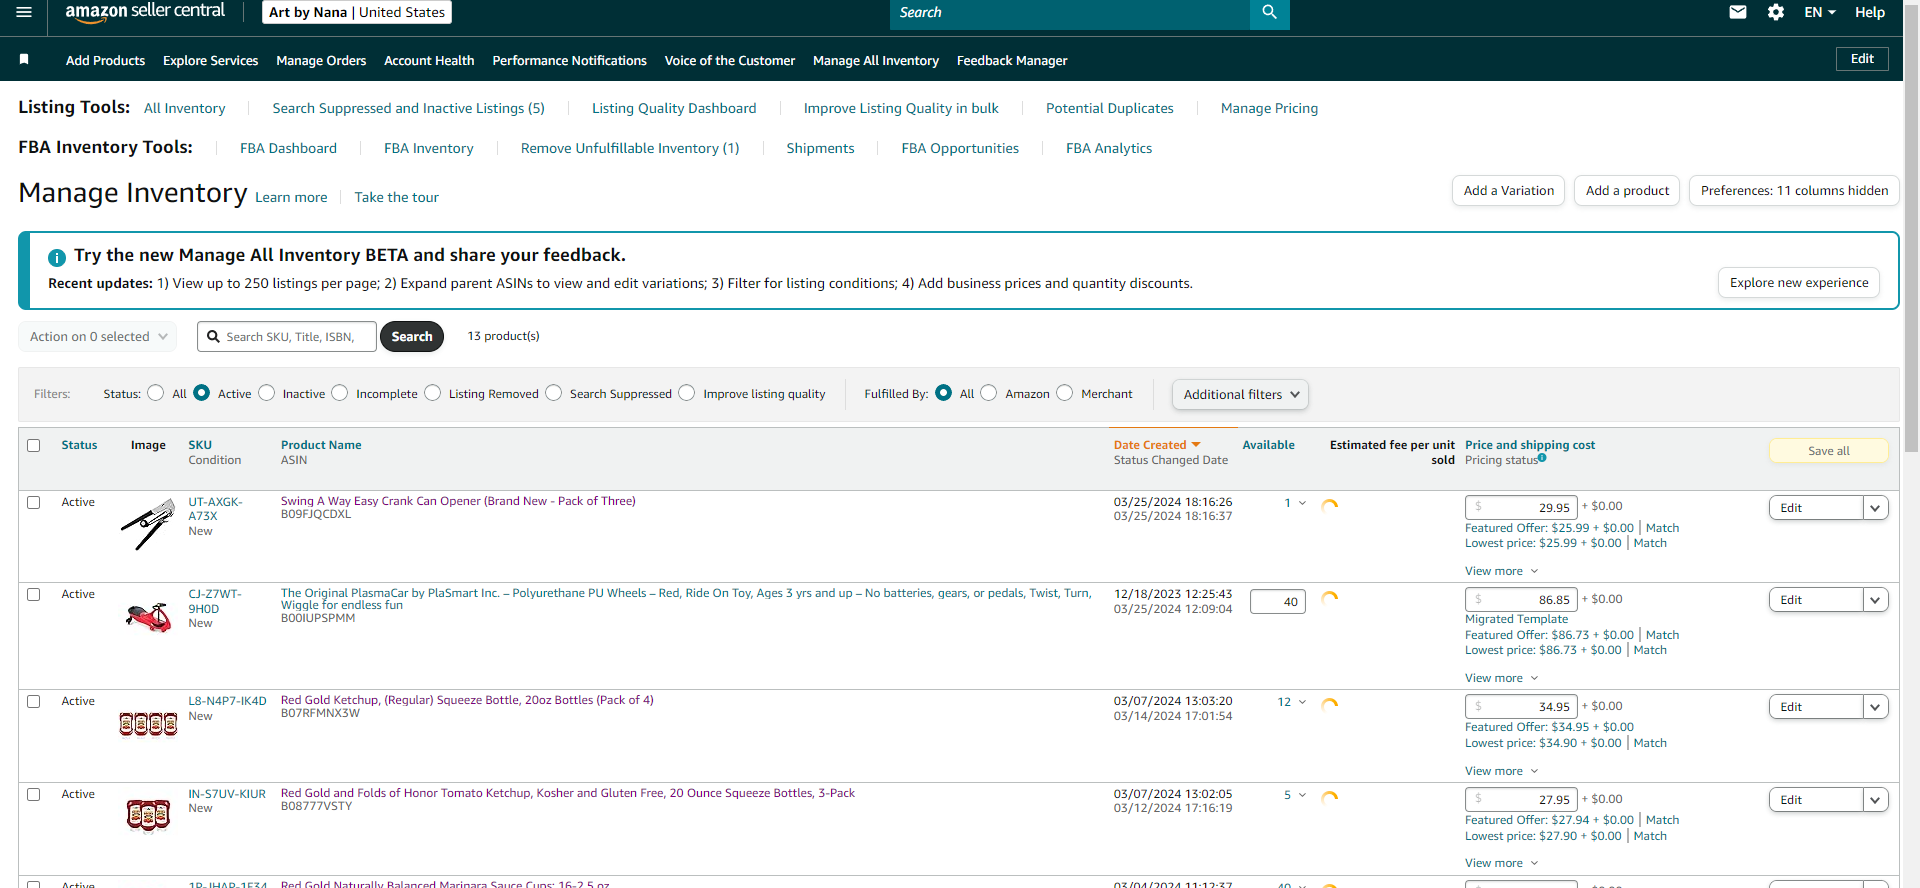Open the Red Gold Ketchup 4-pack thumbnail
1920x888 pixels.
click(148, 723)
